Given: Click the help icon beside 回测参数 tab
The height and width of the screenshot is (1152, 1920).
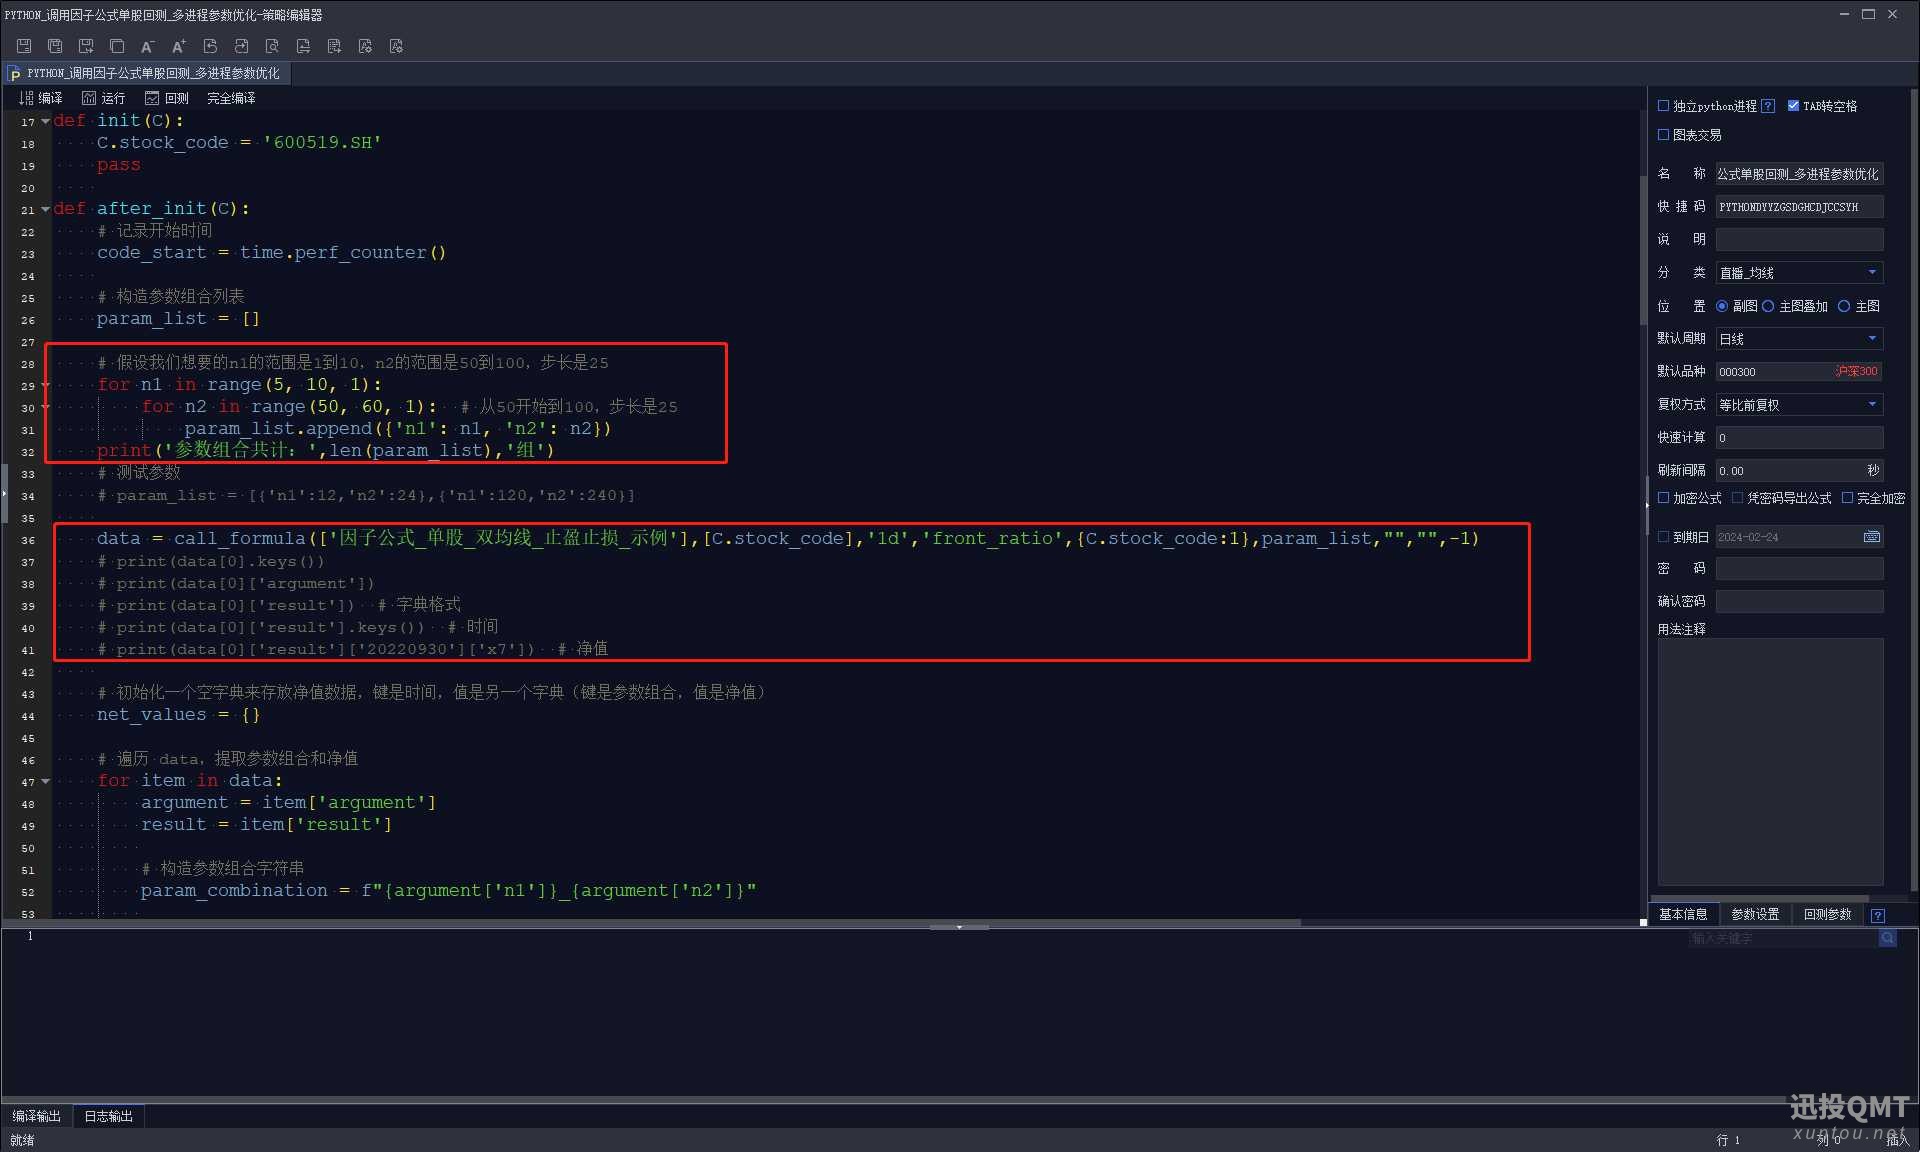Looking at the screenshot, I should [1878, 915].
